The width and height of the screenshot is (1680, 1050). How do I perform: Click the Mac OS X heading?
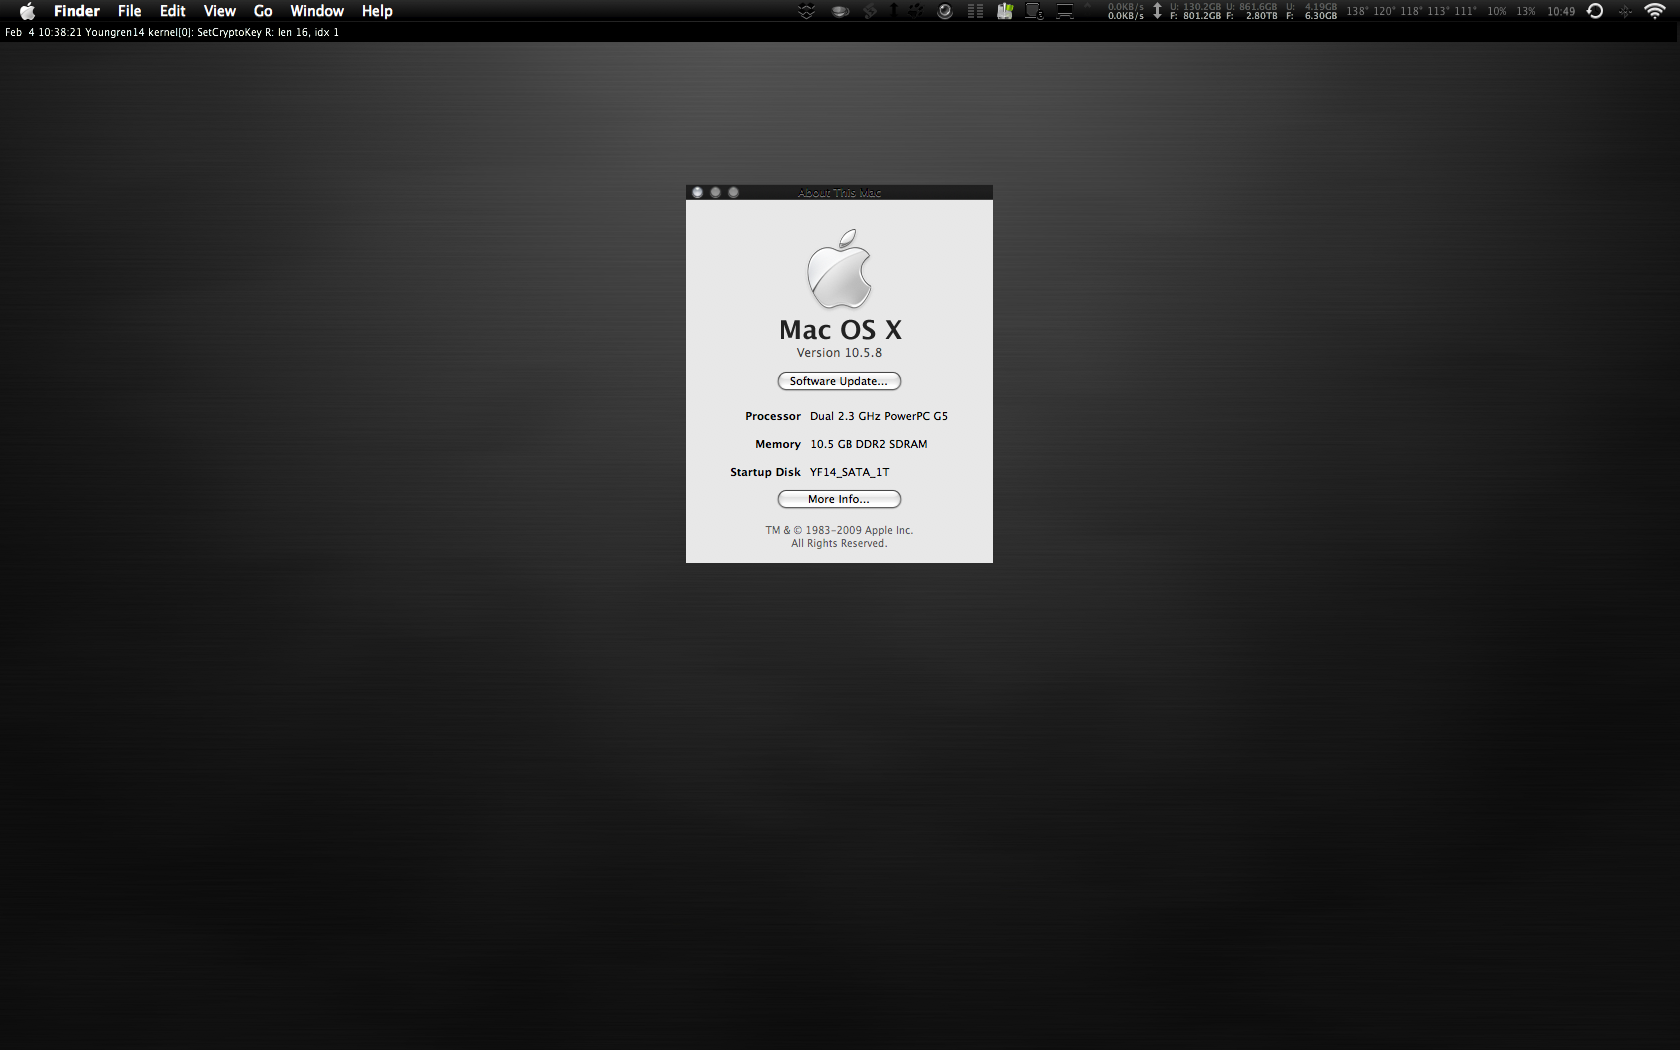click(x=840, y=330)
